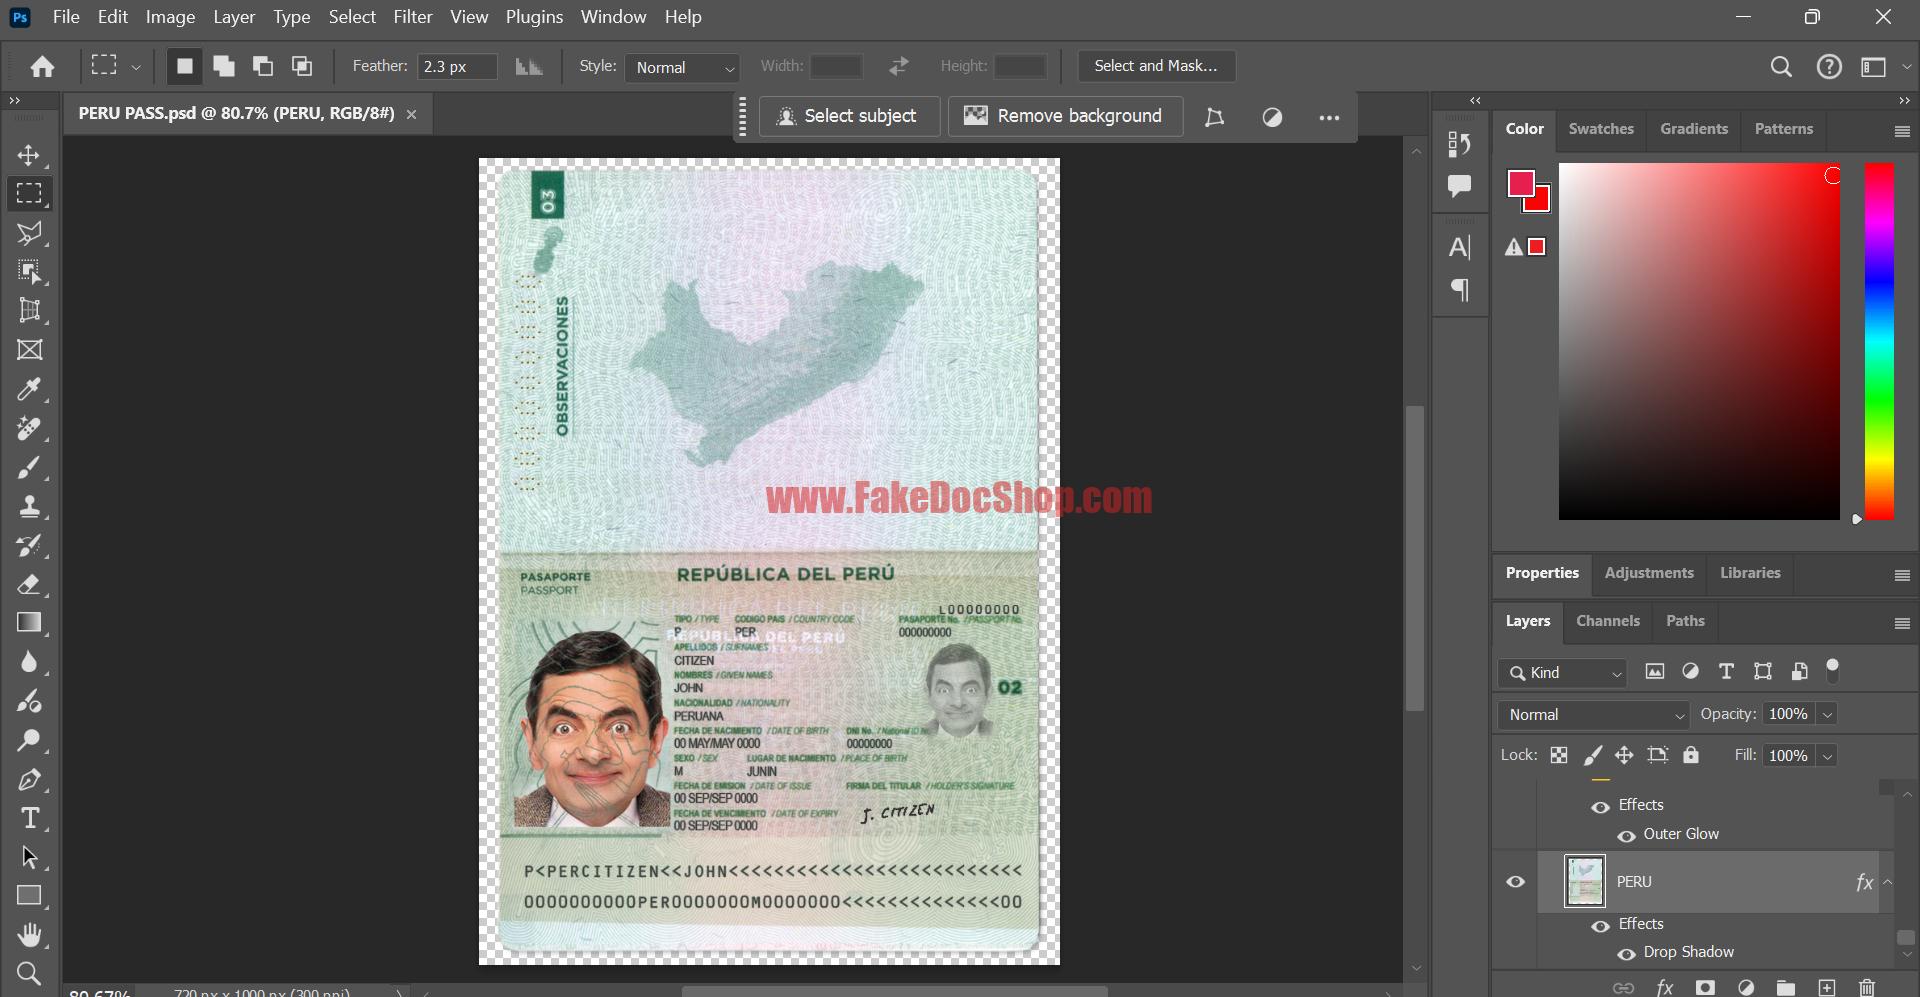Viewport: 1920px width, 997px height.
Task: Hide the Drop Shadow effect
Action: (1627, 953)
